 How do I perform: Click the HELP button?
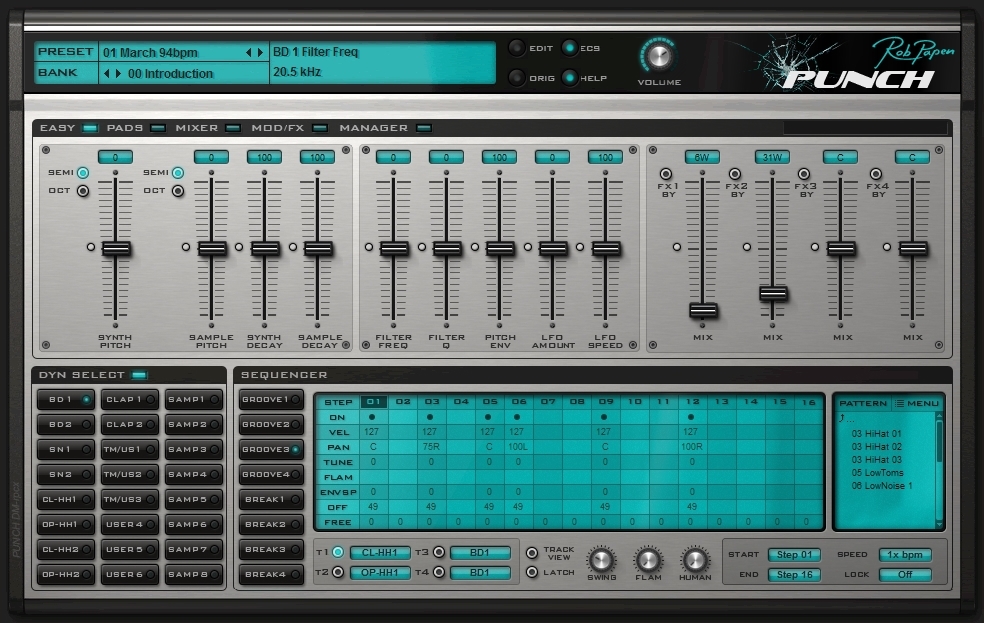(570, 77)
